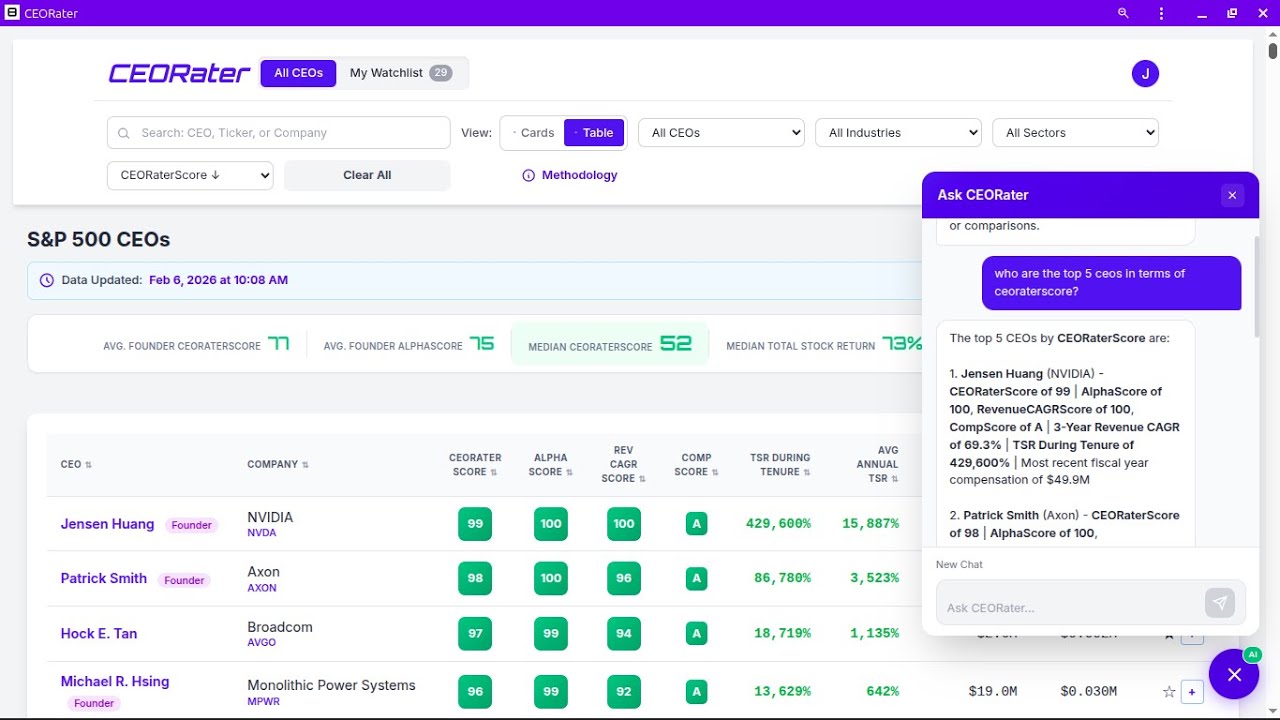The image size is (1280, 720).
Task: Click the zoom magnifier icon in title bar
Action: [1123, 13]
